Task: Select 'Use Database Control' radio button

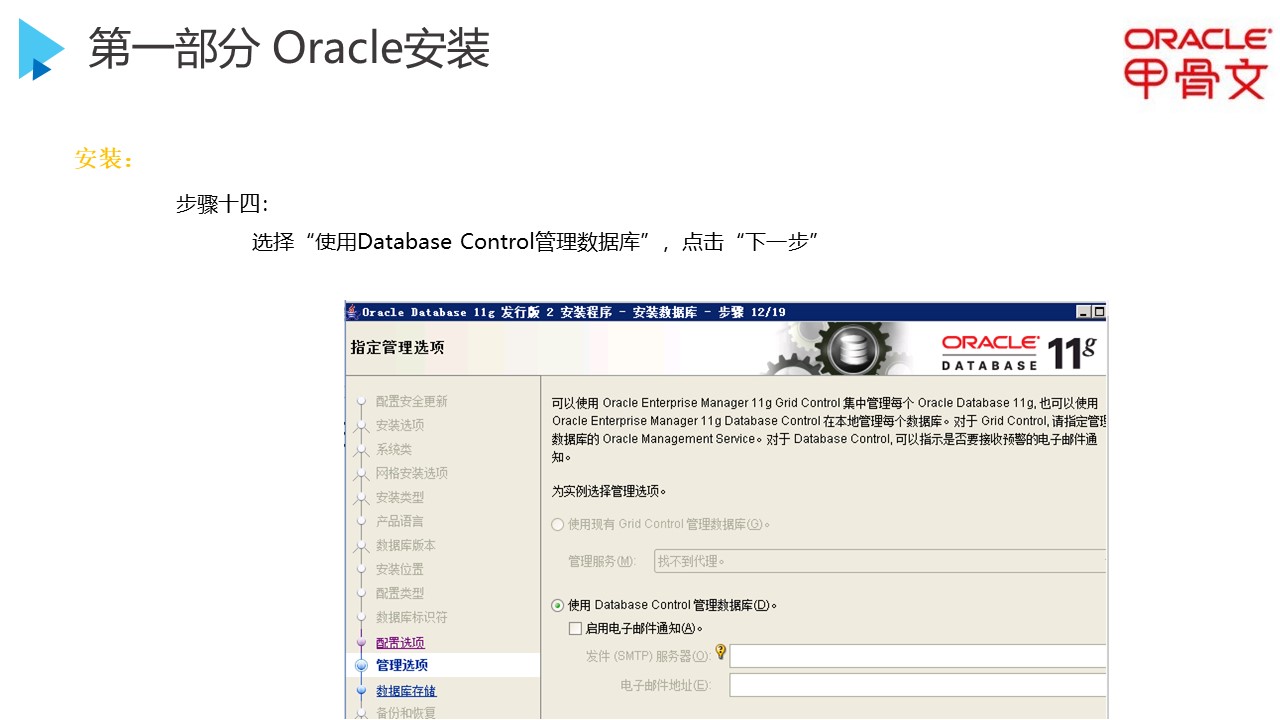Action: click(558, 605)
